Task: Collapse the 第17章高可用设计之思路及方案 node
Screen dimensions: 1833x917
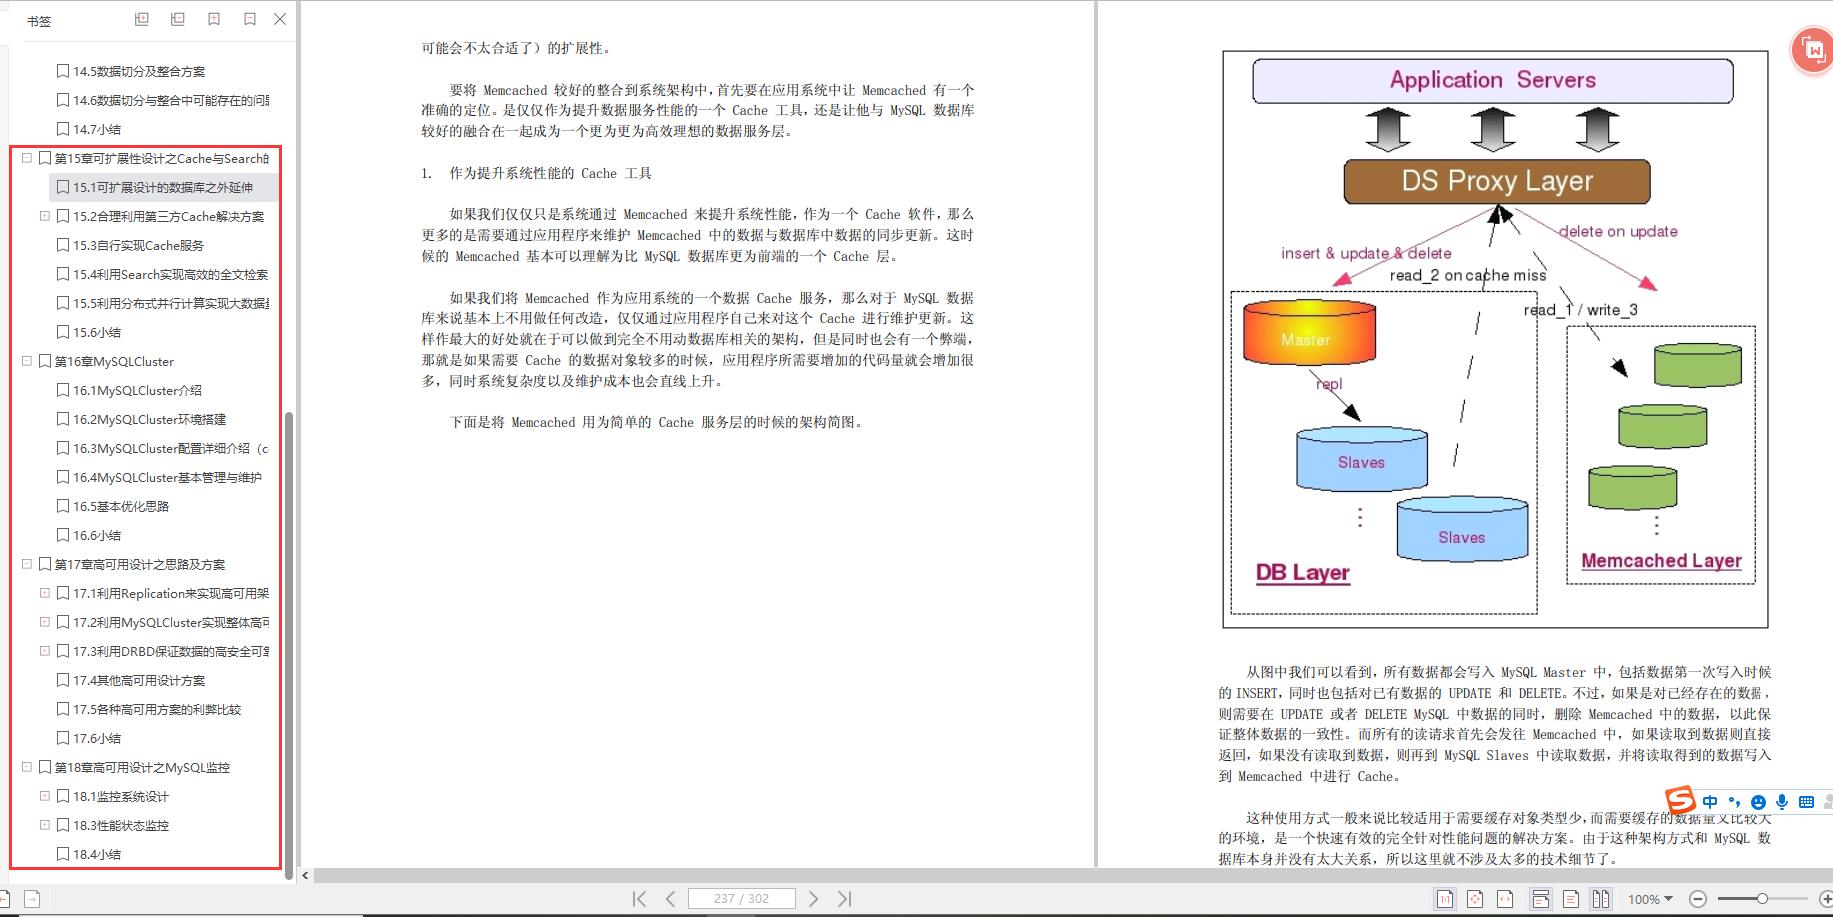Action: [27, 564]
